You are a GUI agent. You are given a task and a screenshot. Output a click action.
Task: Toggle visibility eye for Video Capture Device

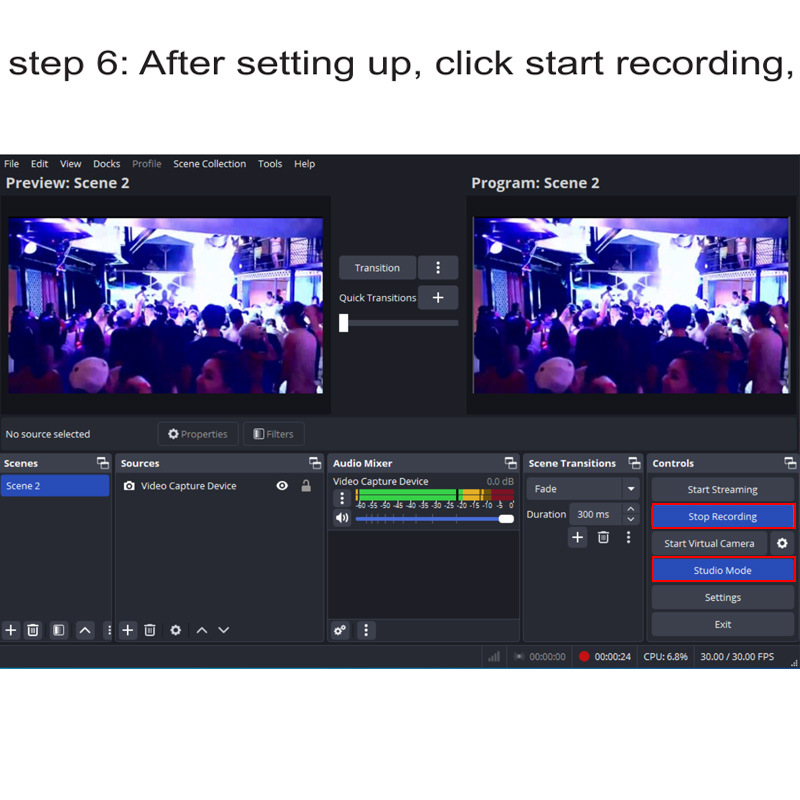pyautogui.click(x=282, y=486)
